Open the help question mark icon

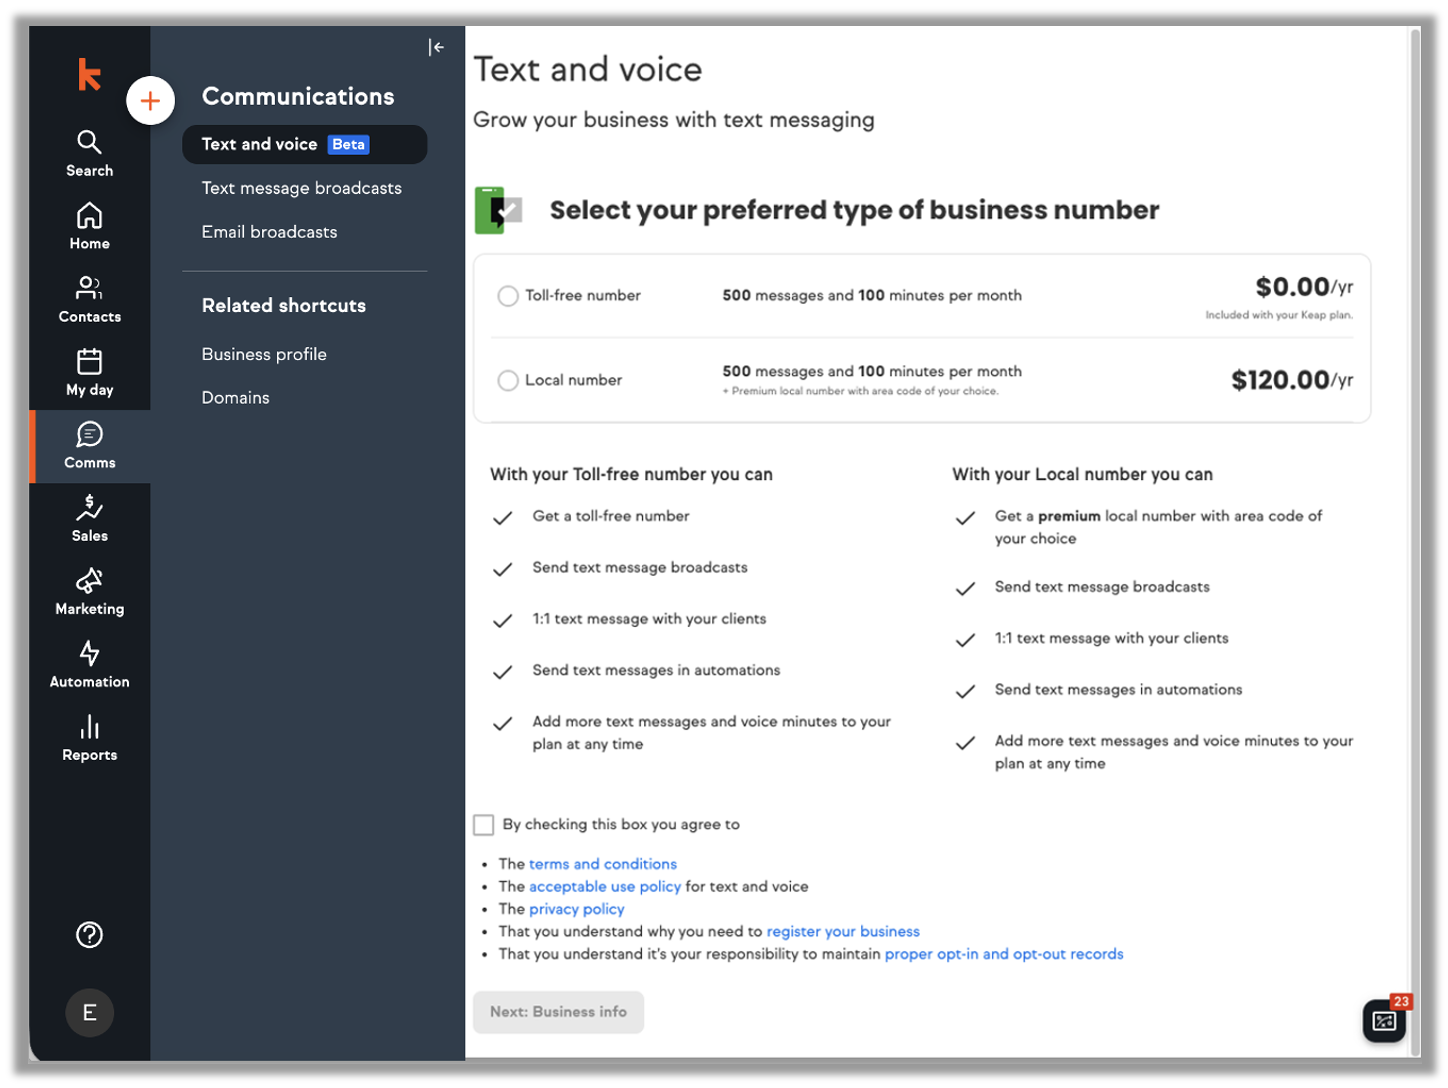[x=89, y=934]
